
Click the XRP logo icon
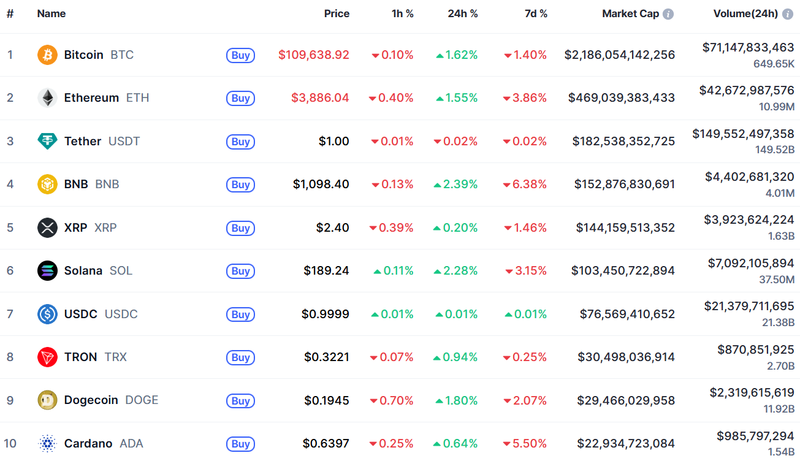[x=47, y=228]
